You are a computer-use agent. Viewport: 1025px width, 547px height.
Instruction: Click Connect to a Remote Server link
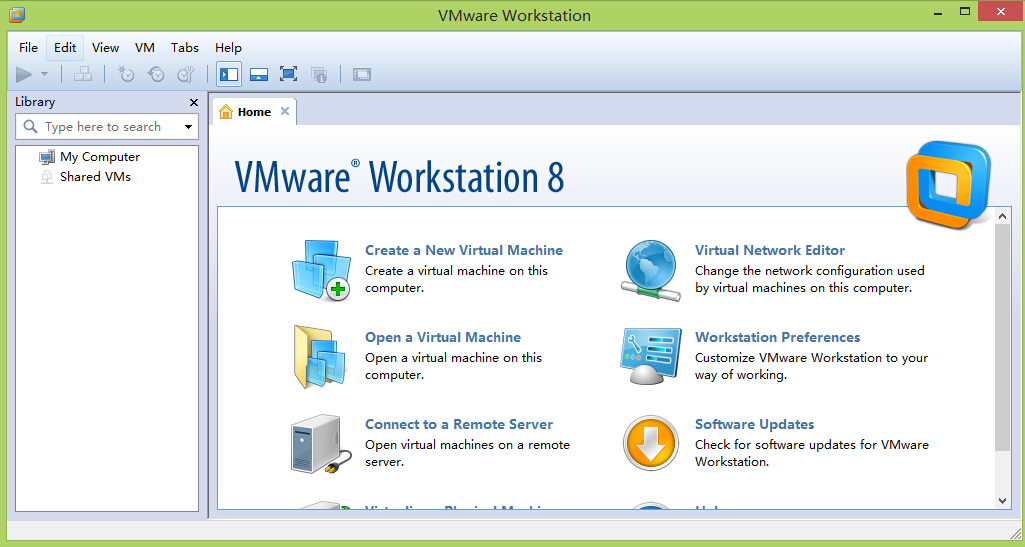459,424
